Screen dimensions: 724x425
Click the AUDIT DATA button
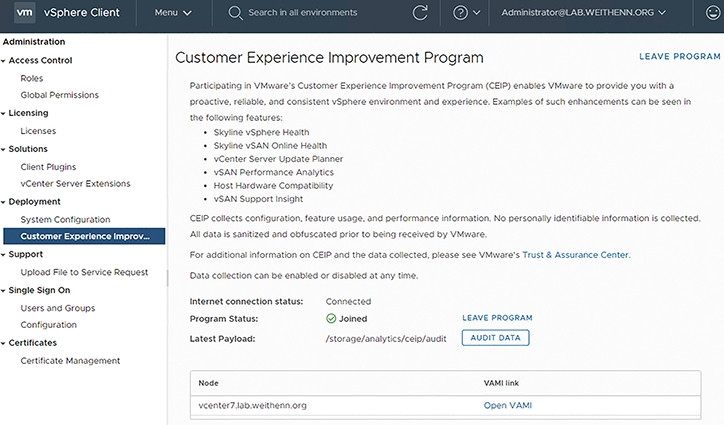click(495, 338)
